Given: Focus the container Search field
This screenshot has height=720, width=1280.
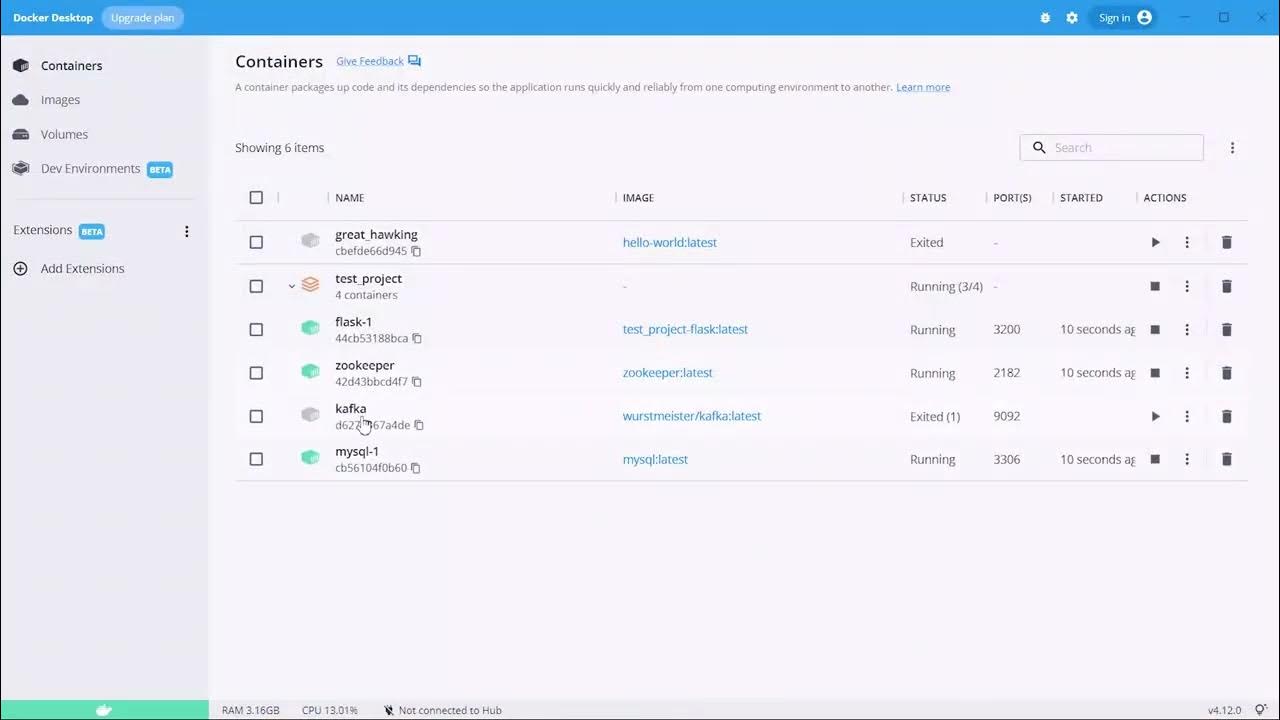Looking at the screenshot, I should click(1112, 148).
